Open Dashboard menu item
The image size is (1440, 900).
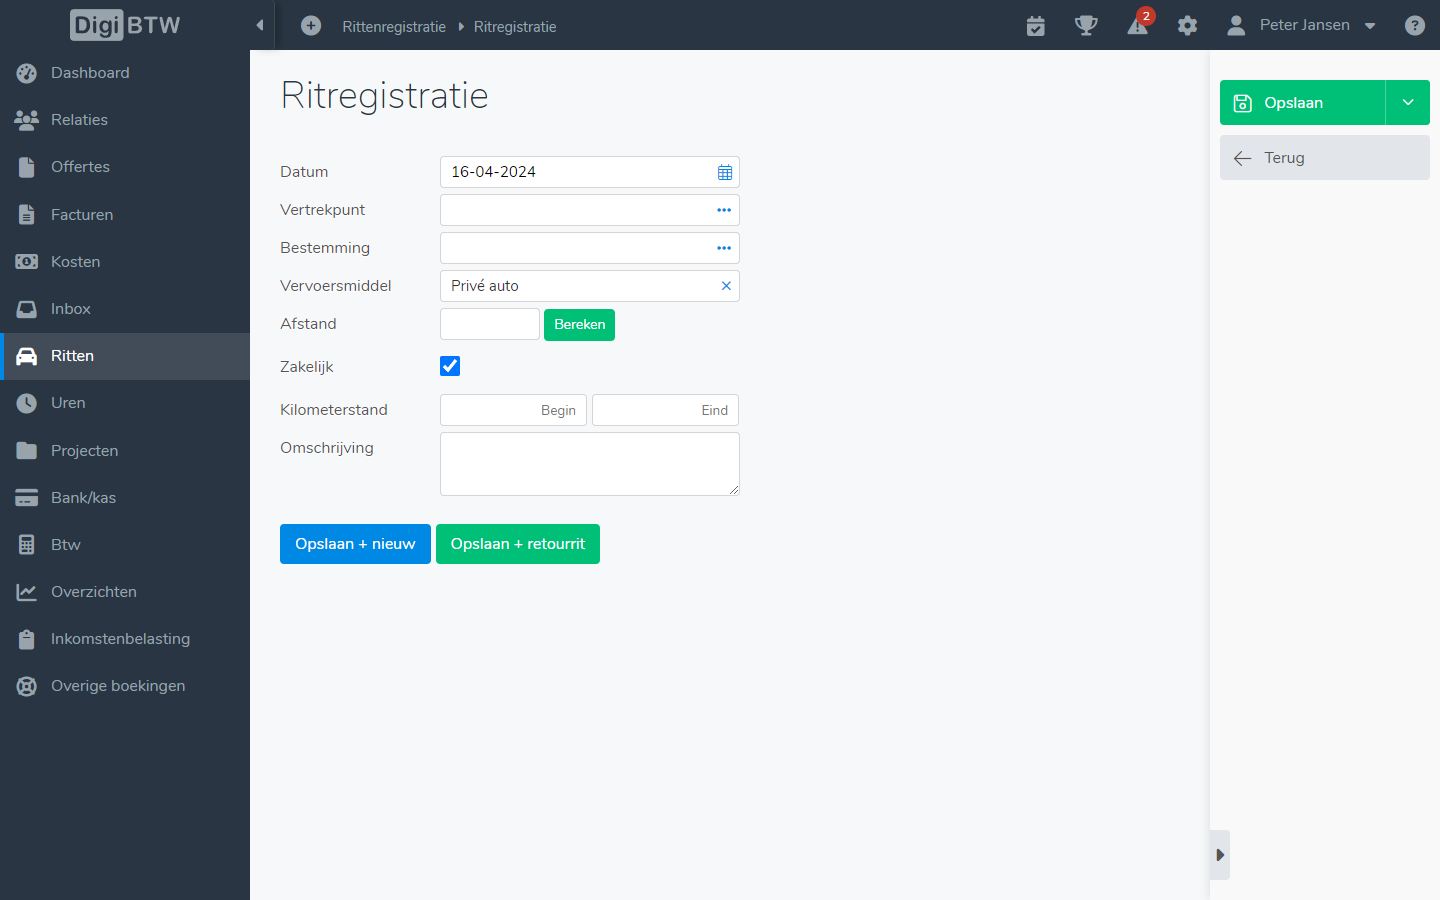[x=125, y=73]
